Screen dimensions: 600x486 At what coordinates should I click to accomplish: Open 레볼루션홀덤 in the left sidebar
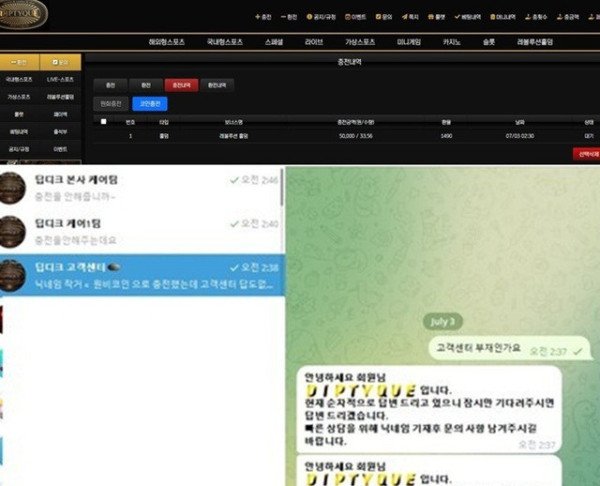click(x=60, y=97)
